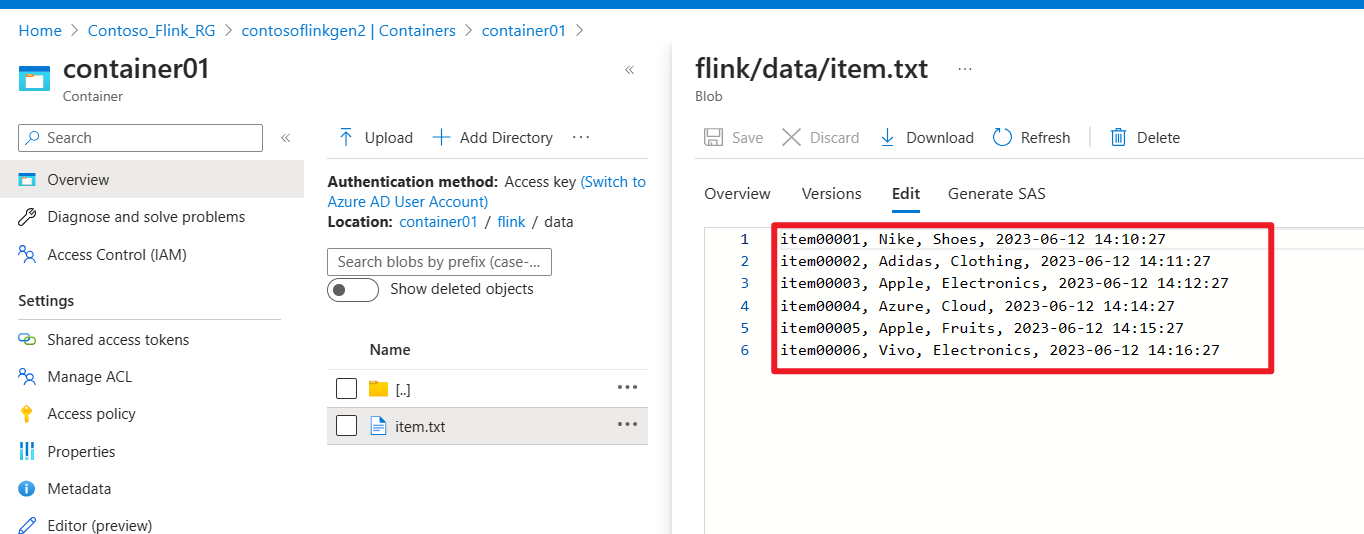Click the Refresh icon for the blob
1364x534 pixels.
pos(1002,138)
